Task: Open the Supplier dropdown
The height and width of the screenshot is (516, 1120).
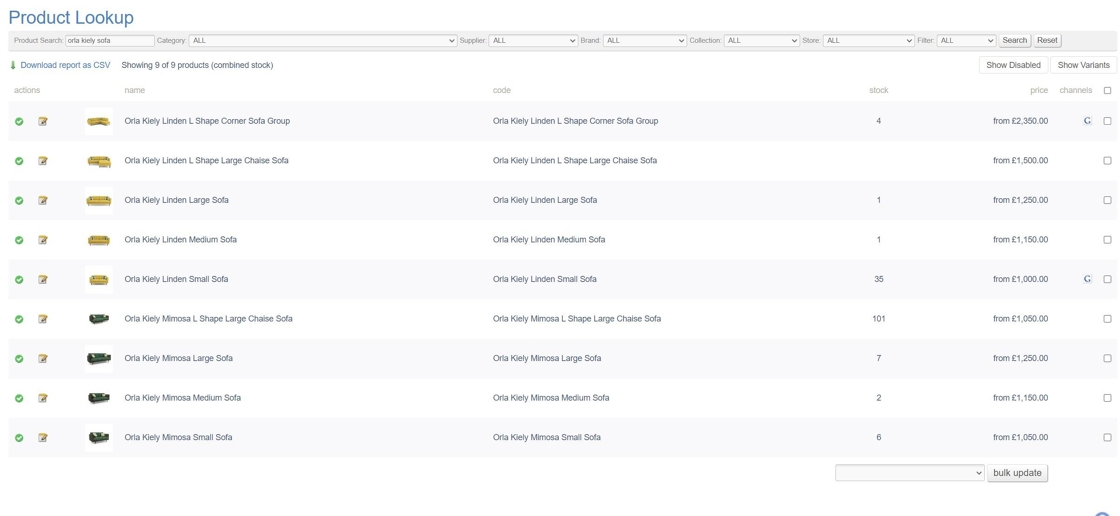Action: click(x=533, y=41)
